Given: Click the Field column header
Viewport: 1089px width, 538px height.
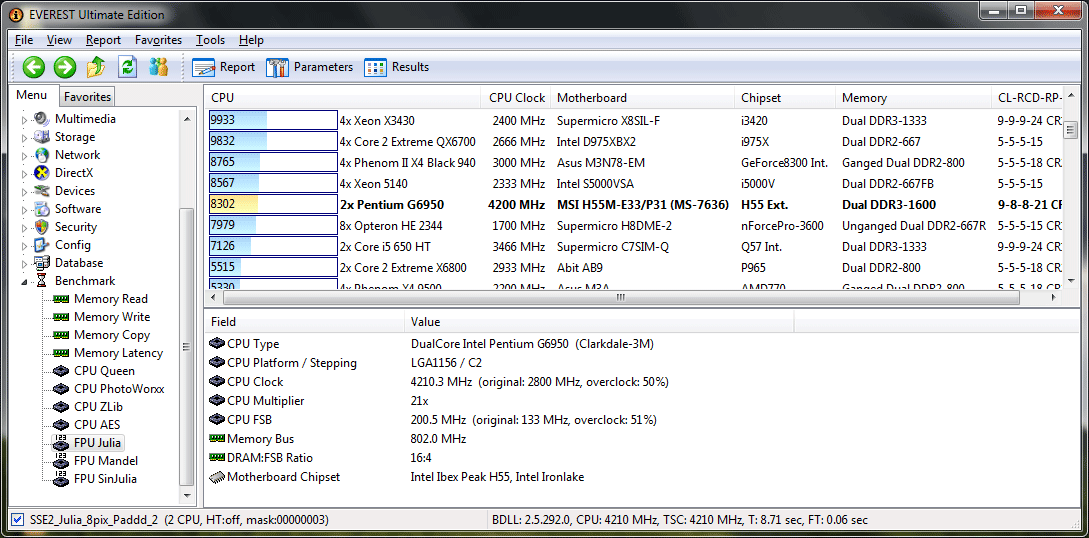Looking at the screenshot, I should (x=304, y=322).
